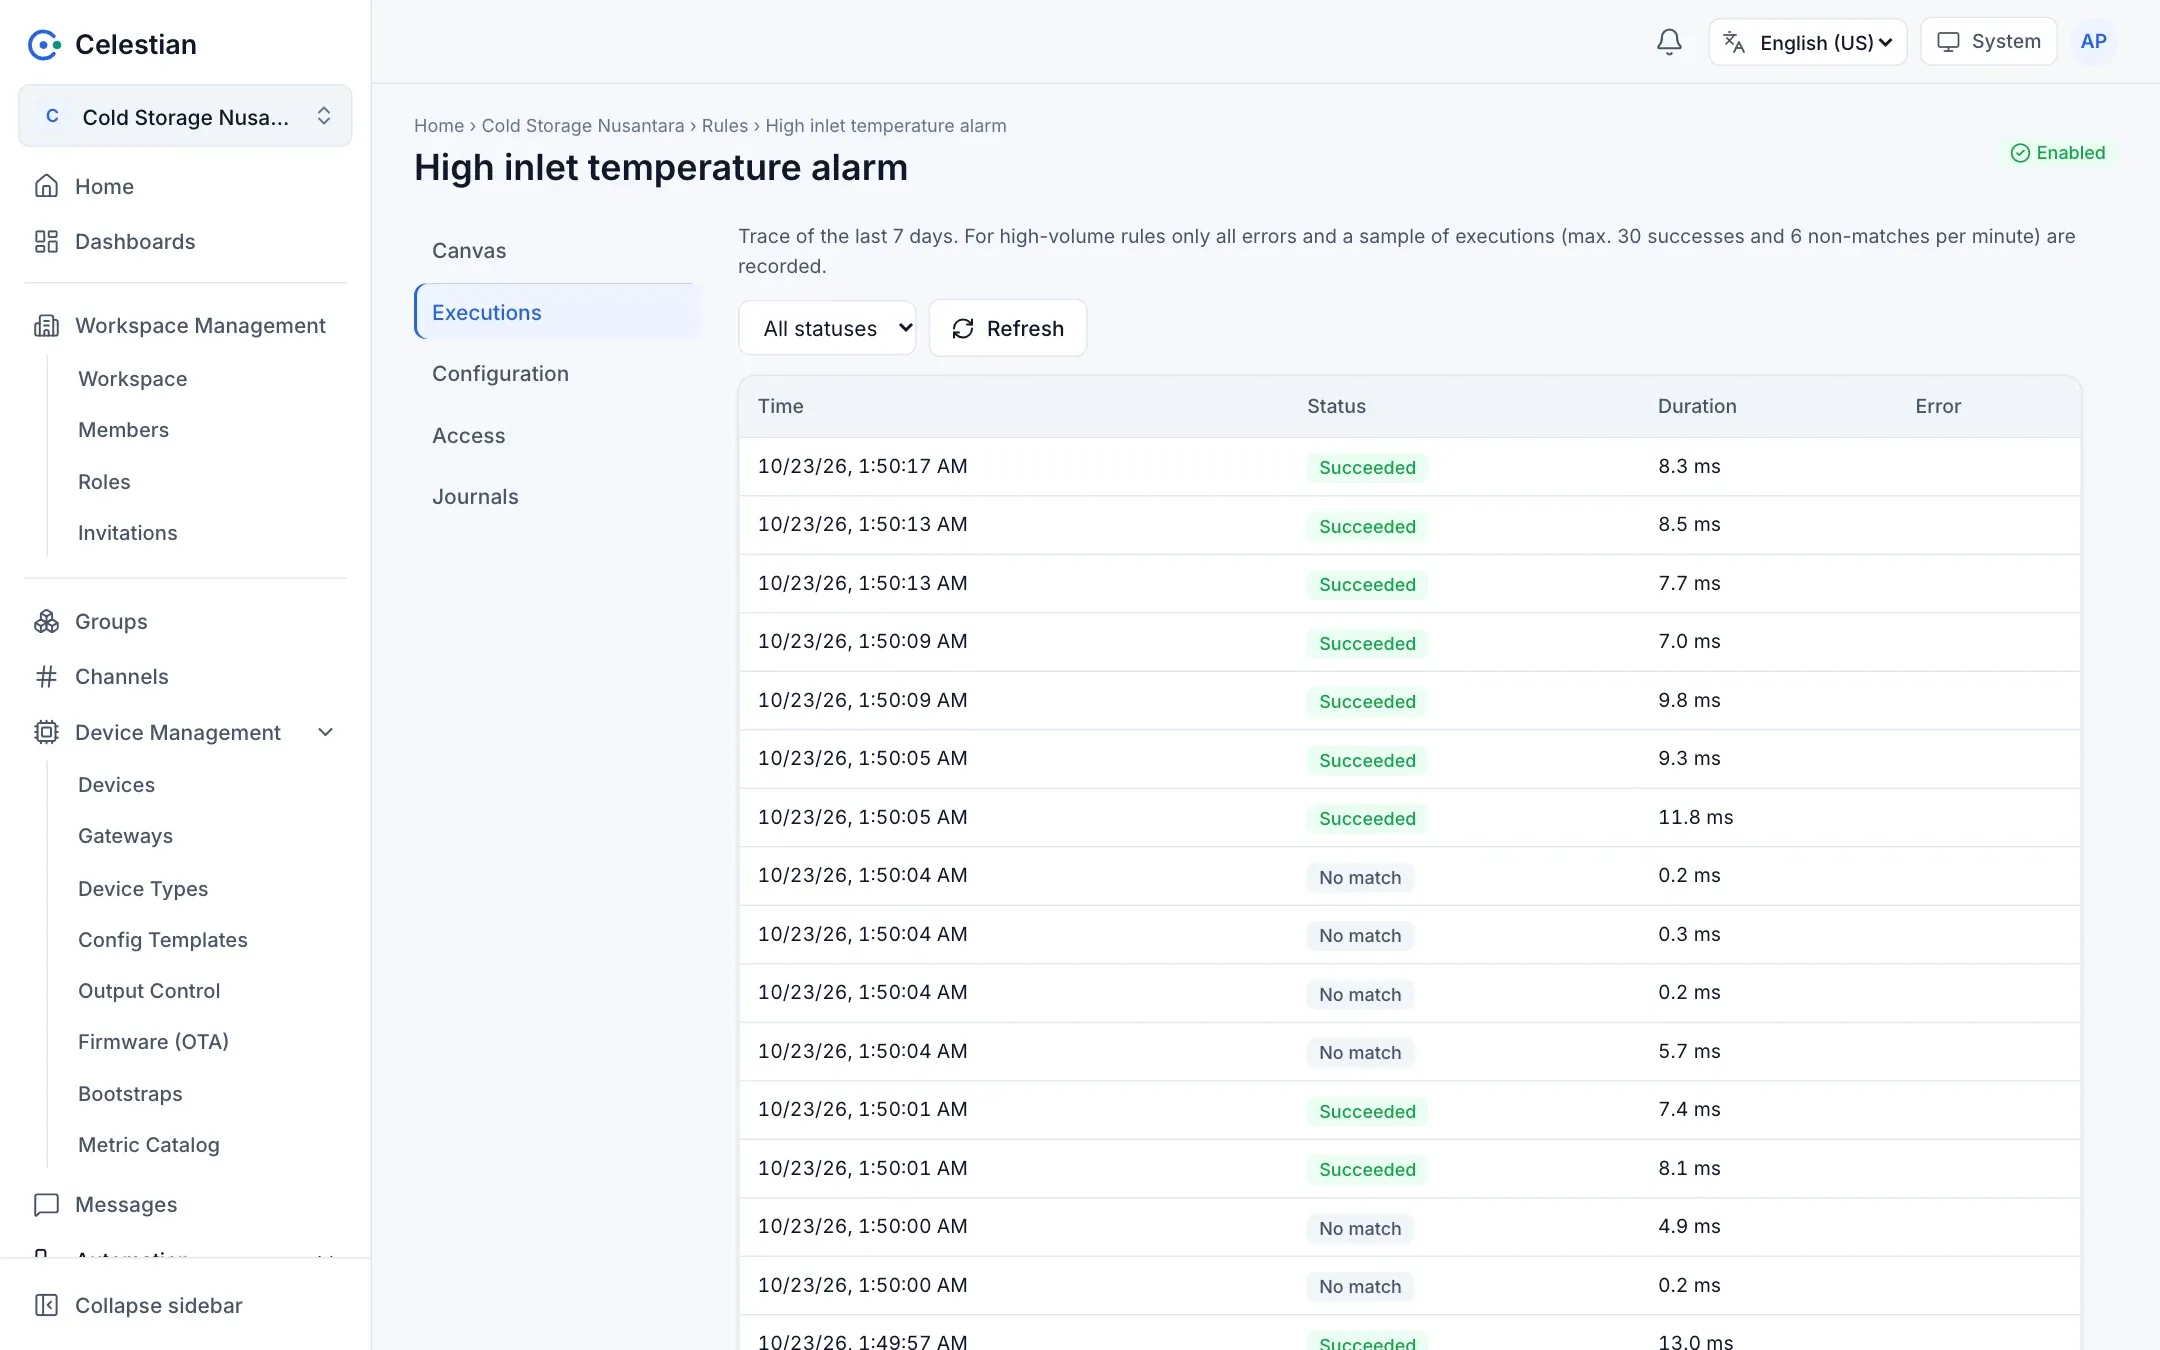Click the Celestian logo icon

tap(44, 44)
